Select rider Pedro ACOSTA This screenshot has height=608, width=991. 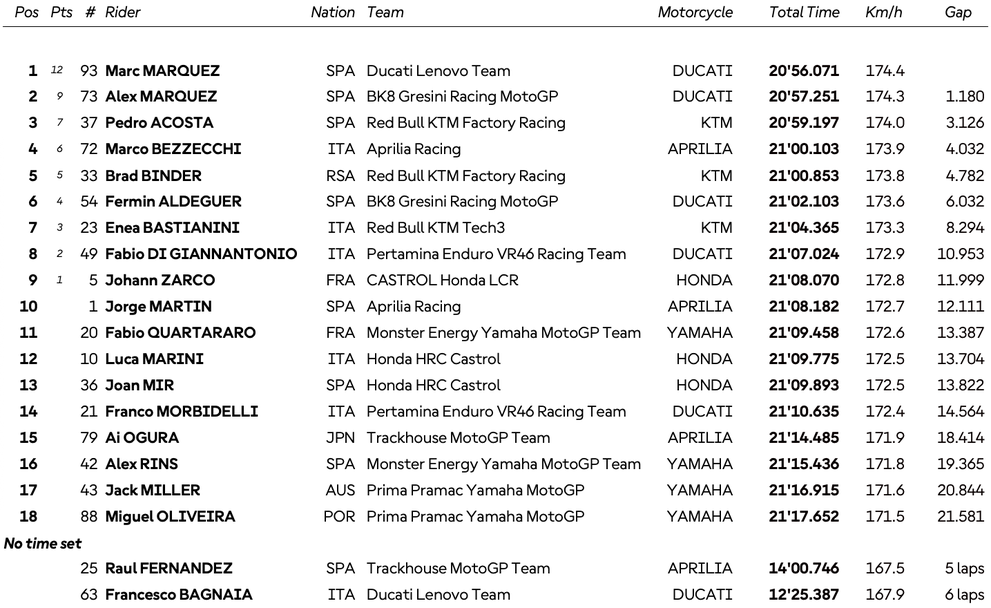coord(159,123)
